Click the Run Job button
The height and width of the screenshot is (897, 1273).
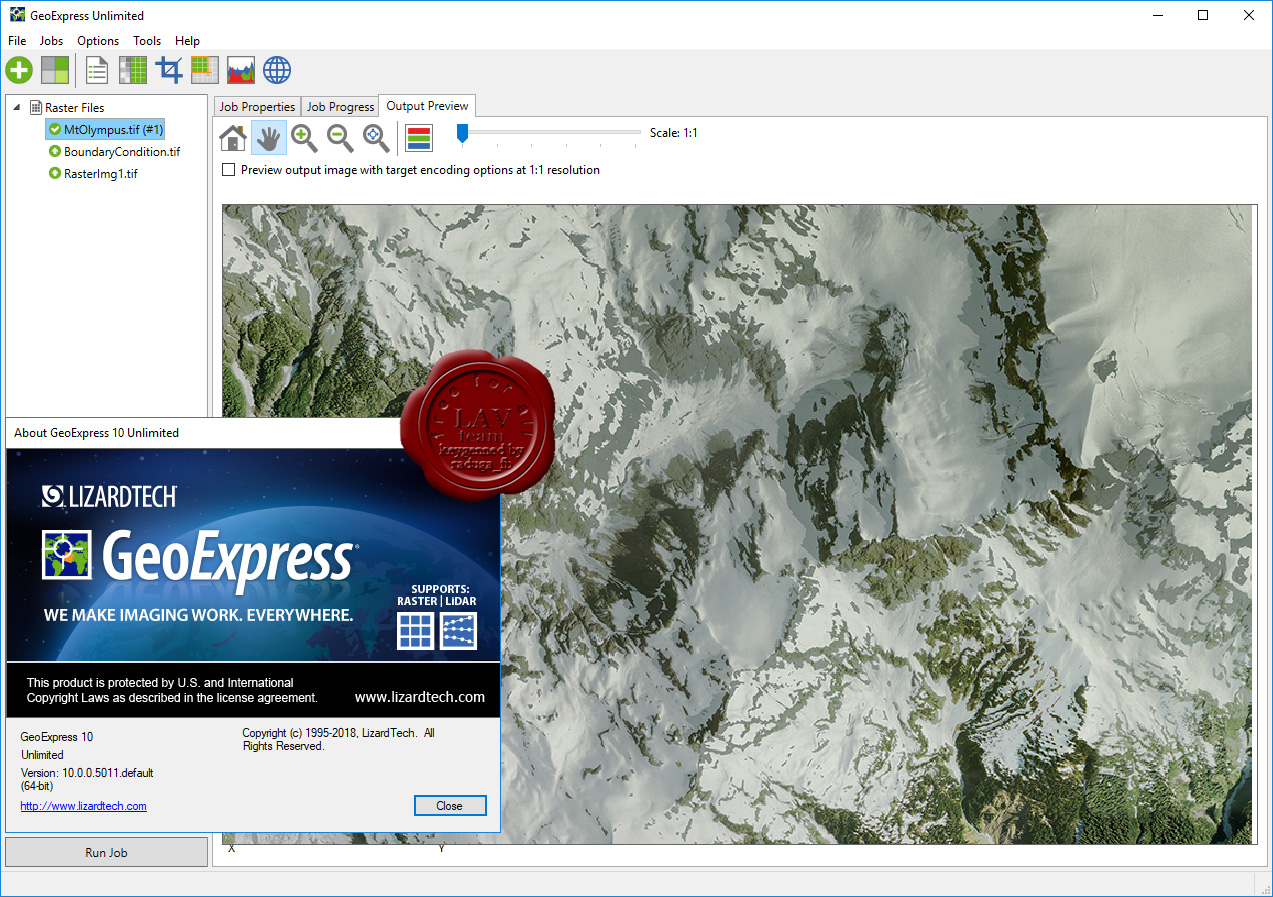coord(106,852)
